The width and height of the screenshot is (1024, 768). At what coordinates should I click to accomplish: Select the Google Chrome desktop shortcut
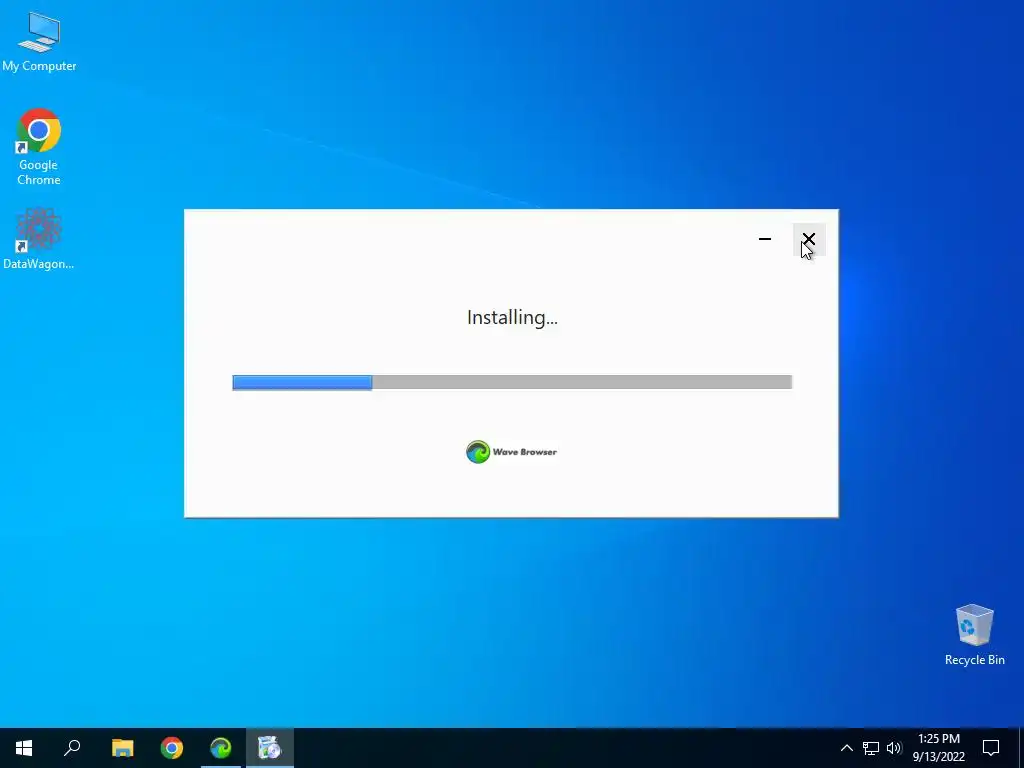coord(39,147)
